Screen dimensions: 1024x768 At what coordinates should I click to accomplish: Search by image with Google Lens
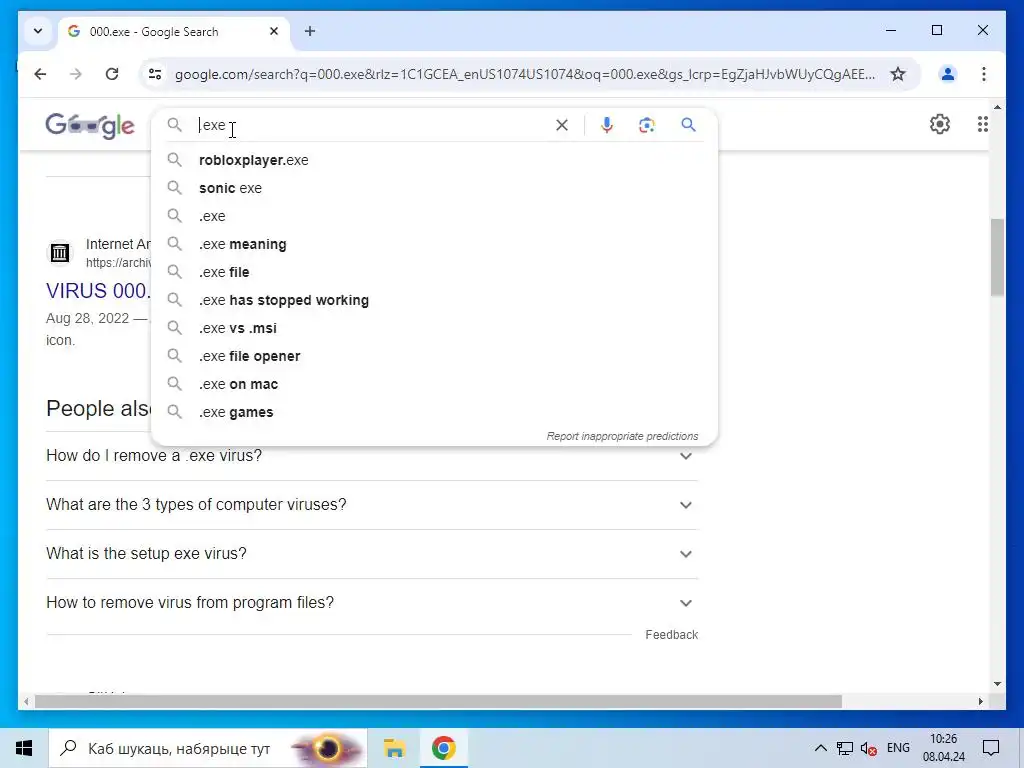click(x=647, y=125)
